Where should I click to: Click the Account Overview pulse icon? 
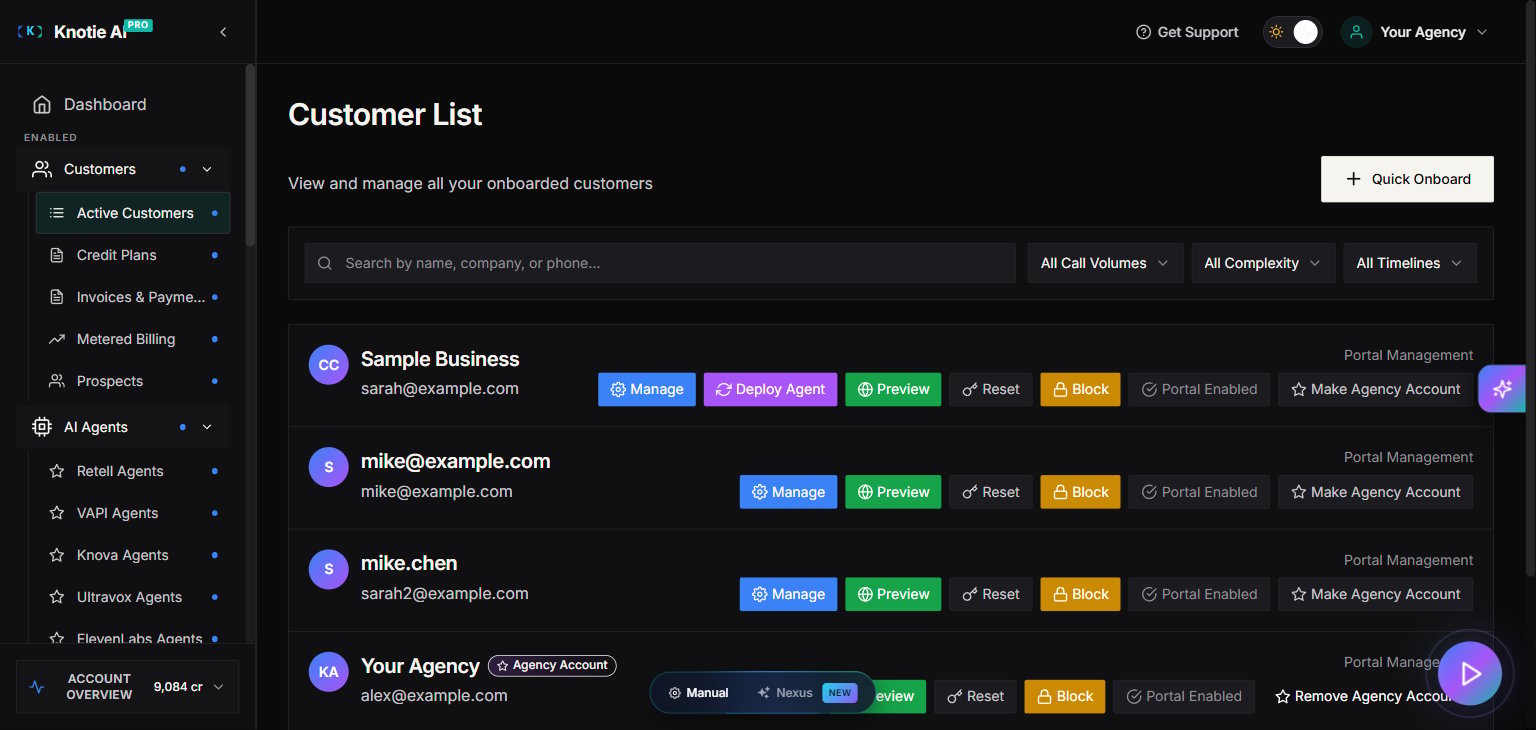(37, 687)
